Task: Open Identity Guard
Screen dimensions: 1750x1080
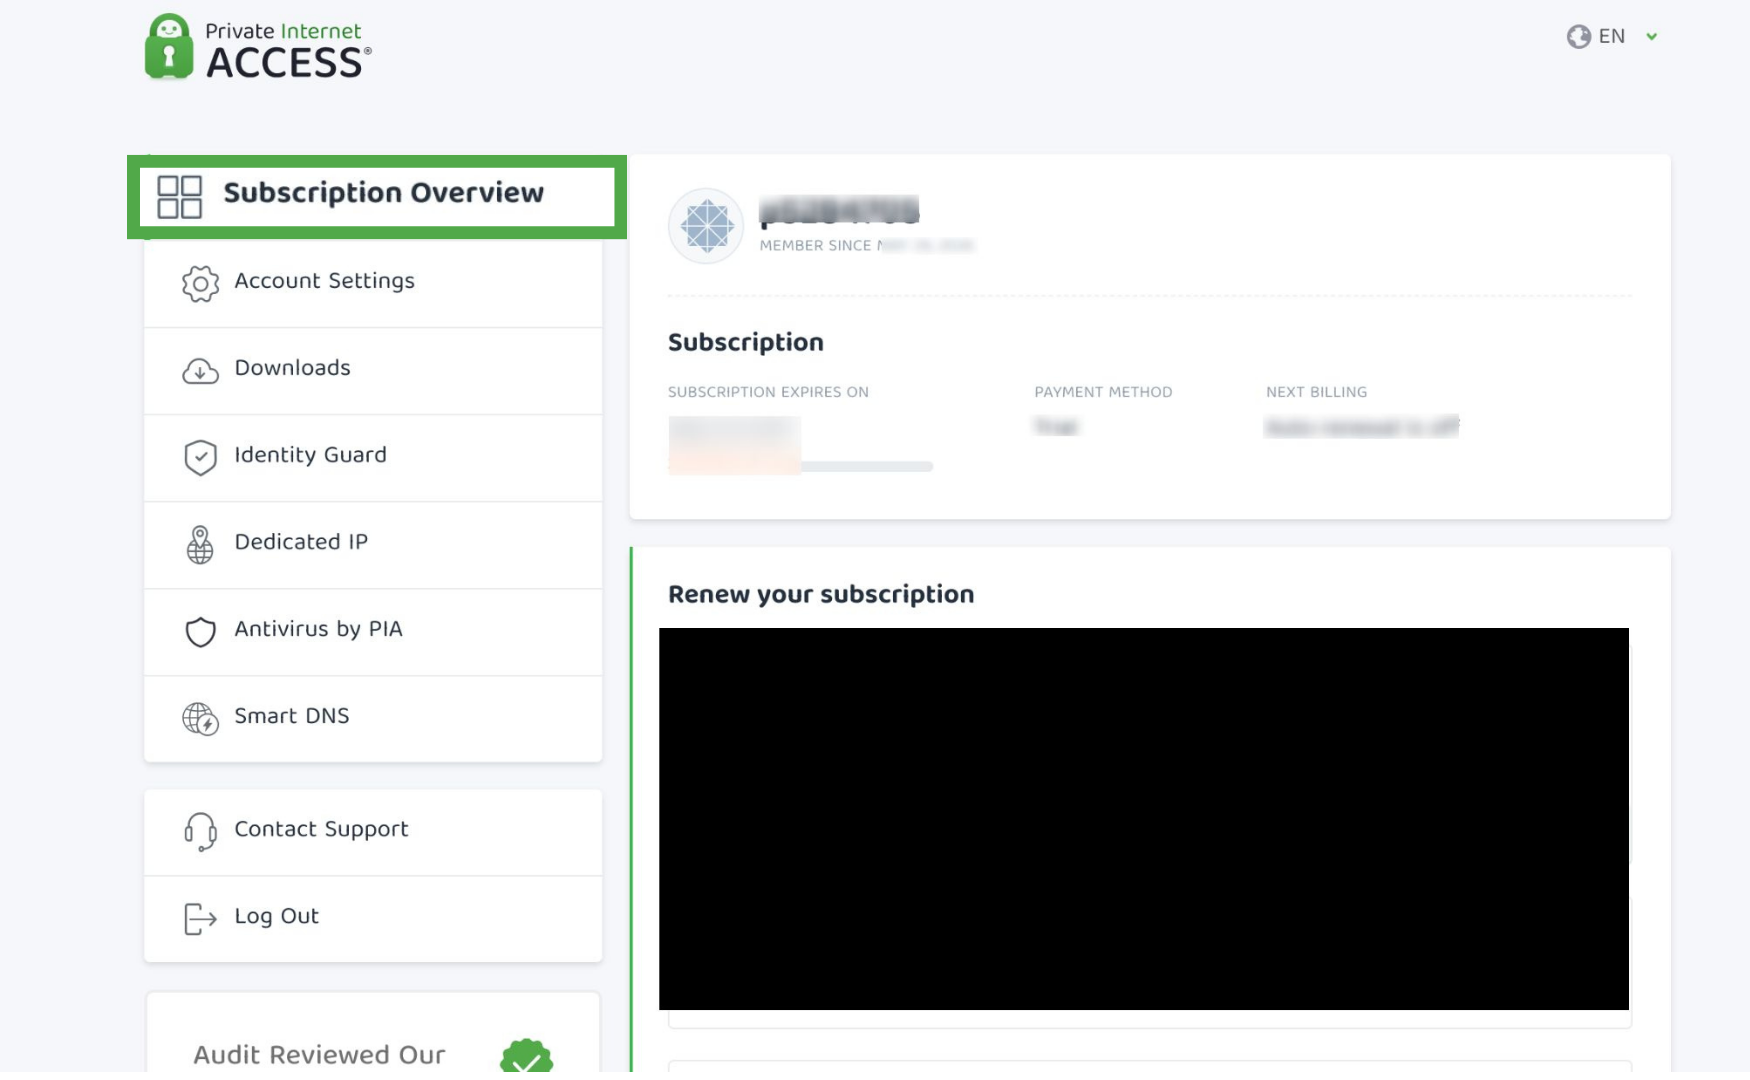Action: [x=373, y=458]
